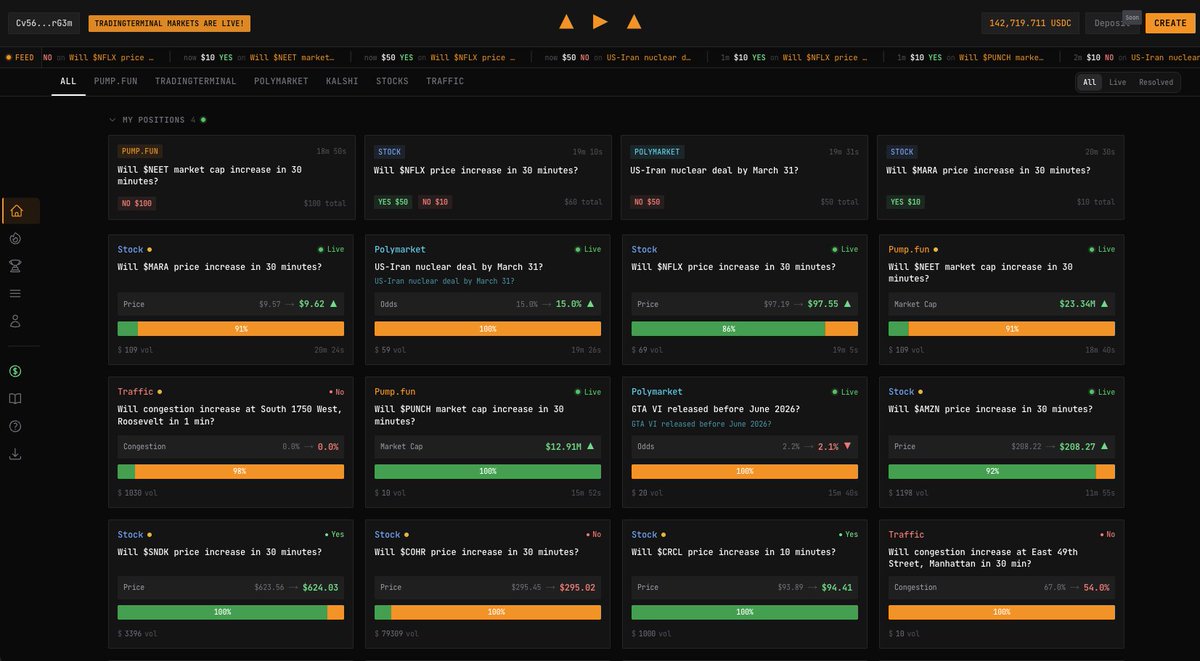Image resolution: width=1200 pixels, height=661 pixels.
Task: Switch to the PUMP.FUN tab
Action: (114, 81)
